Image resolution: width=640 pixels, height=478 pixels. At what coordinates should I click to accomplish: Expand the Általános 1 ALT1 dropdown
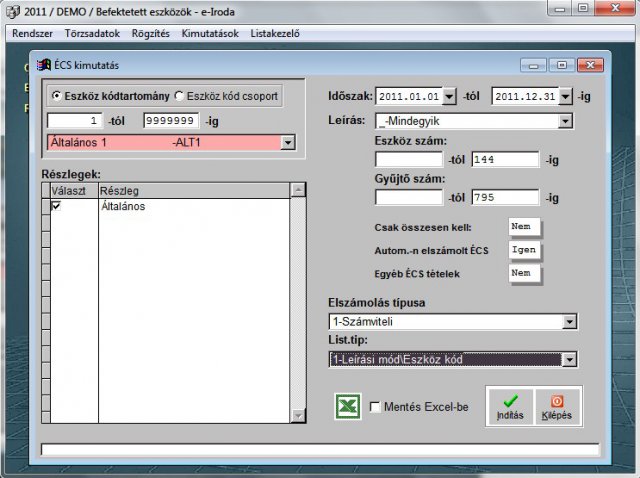point(289,143)
